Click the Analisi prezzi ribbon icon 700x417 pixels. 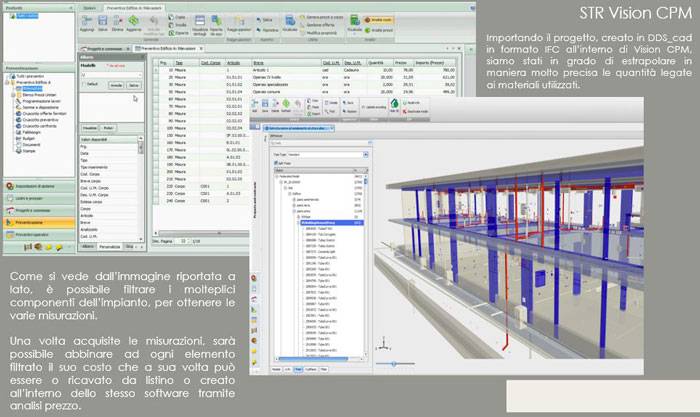point(367,30)
